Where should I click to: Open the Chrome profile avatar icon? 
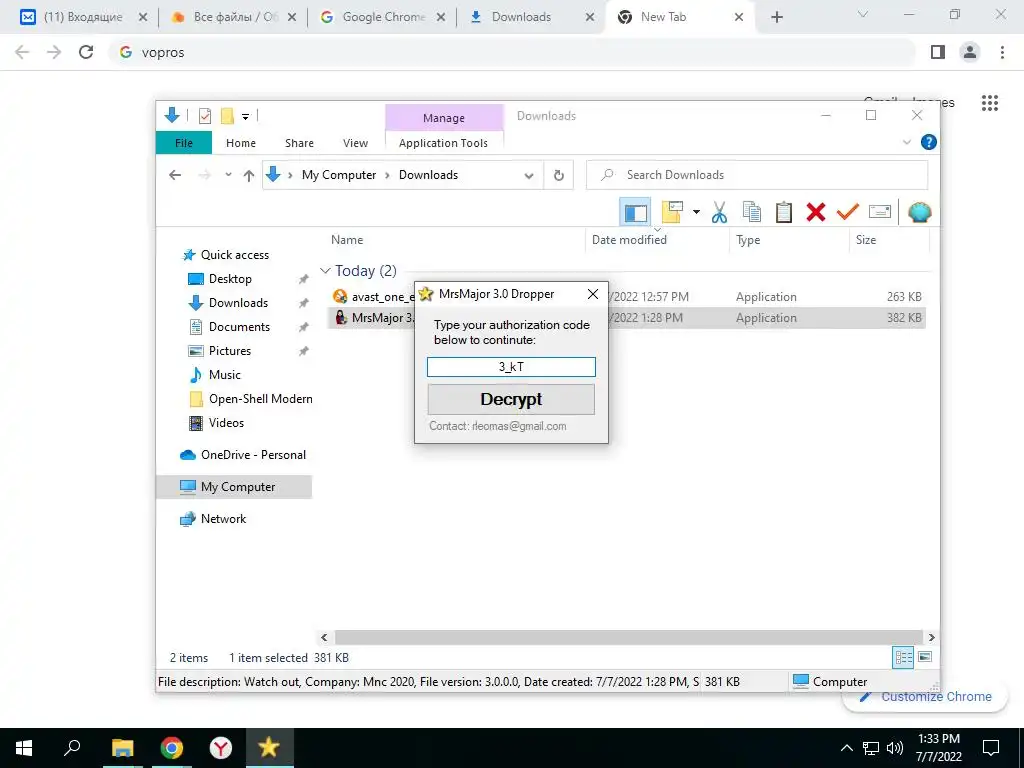970,52
